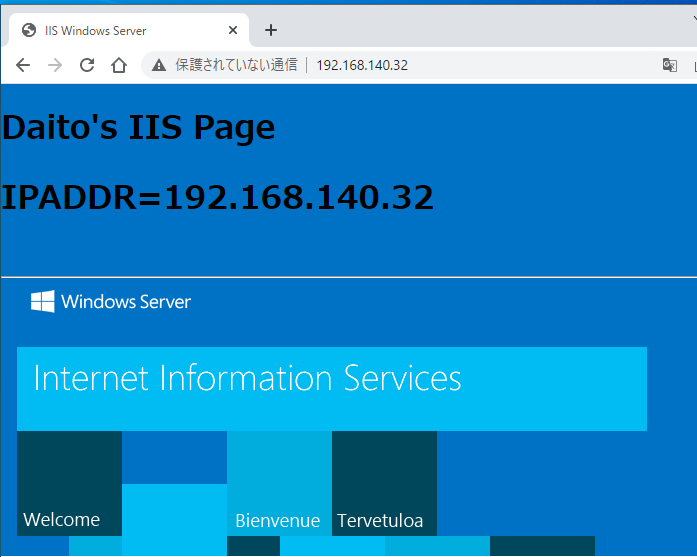Open a new browser tab
697x557 pixels.
point(271,30)
